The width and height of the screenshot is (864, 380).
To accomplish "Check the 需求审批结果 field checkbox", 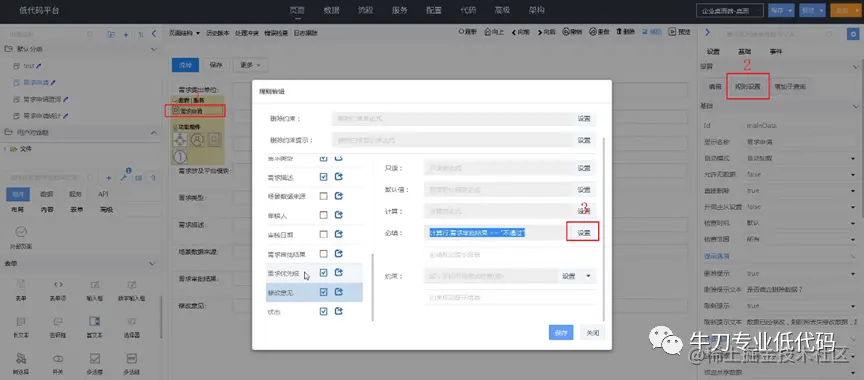I will click(323, 253).
